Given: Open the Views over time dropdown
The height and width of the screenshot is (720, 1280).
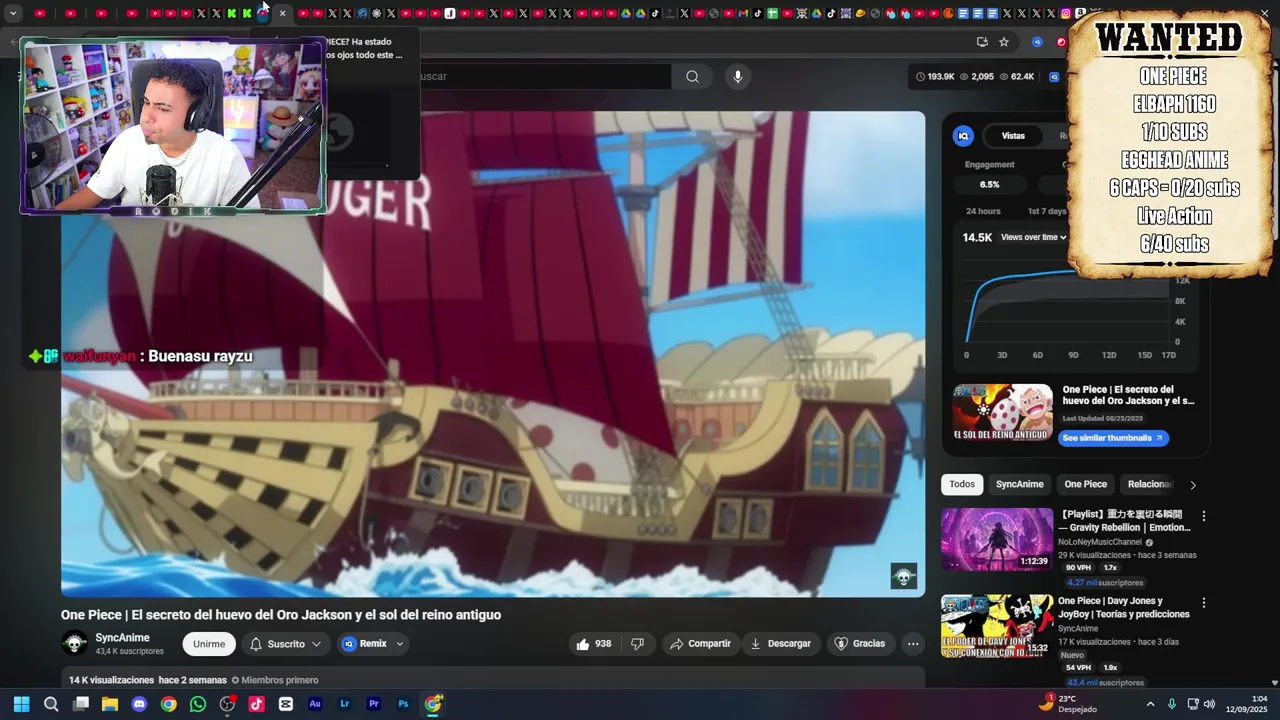Looking at the screenshot, I should click(x=1034, y=237).
